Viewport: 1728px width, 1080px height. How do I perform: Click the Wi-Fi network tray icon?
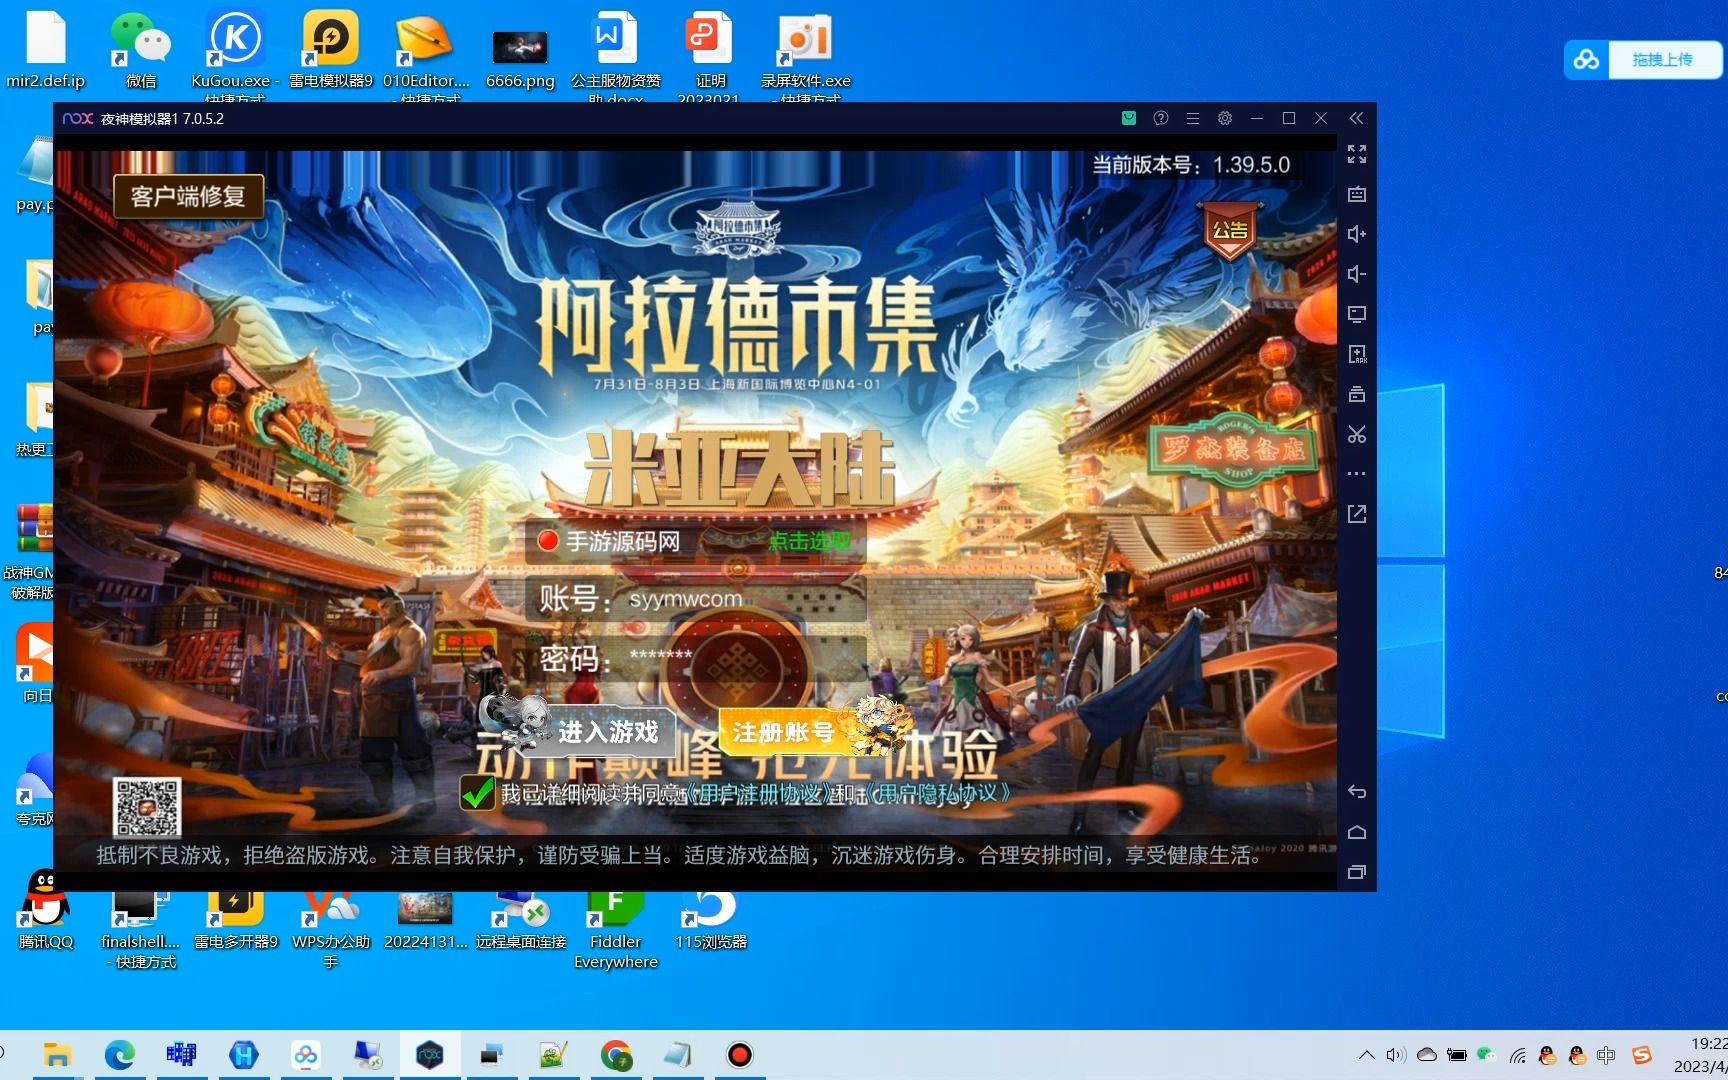pos(1517,1055)
